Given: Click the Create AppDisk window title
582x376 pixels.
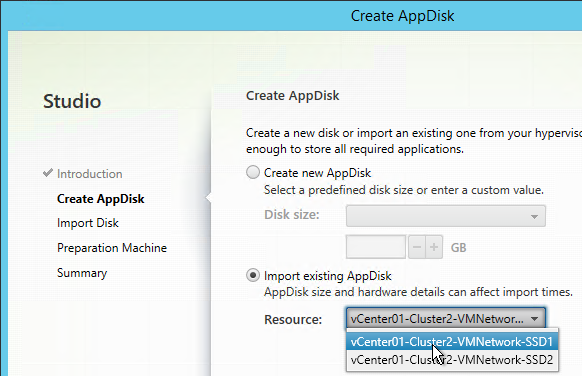Looking at the screenshot, I should tap(402, 16).
